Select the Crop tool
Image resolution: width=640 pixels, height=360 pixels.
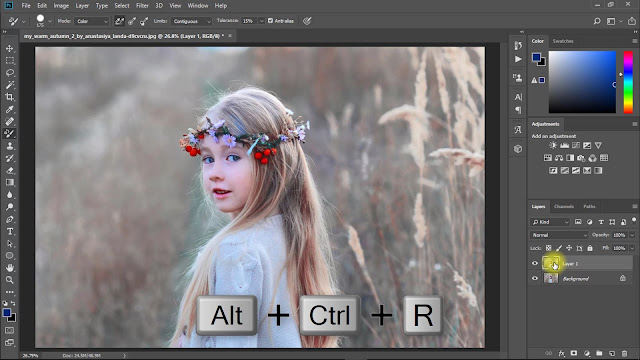[x=9, y=97]
